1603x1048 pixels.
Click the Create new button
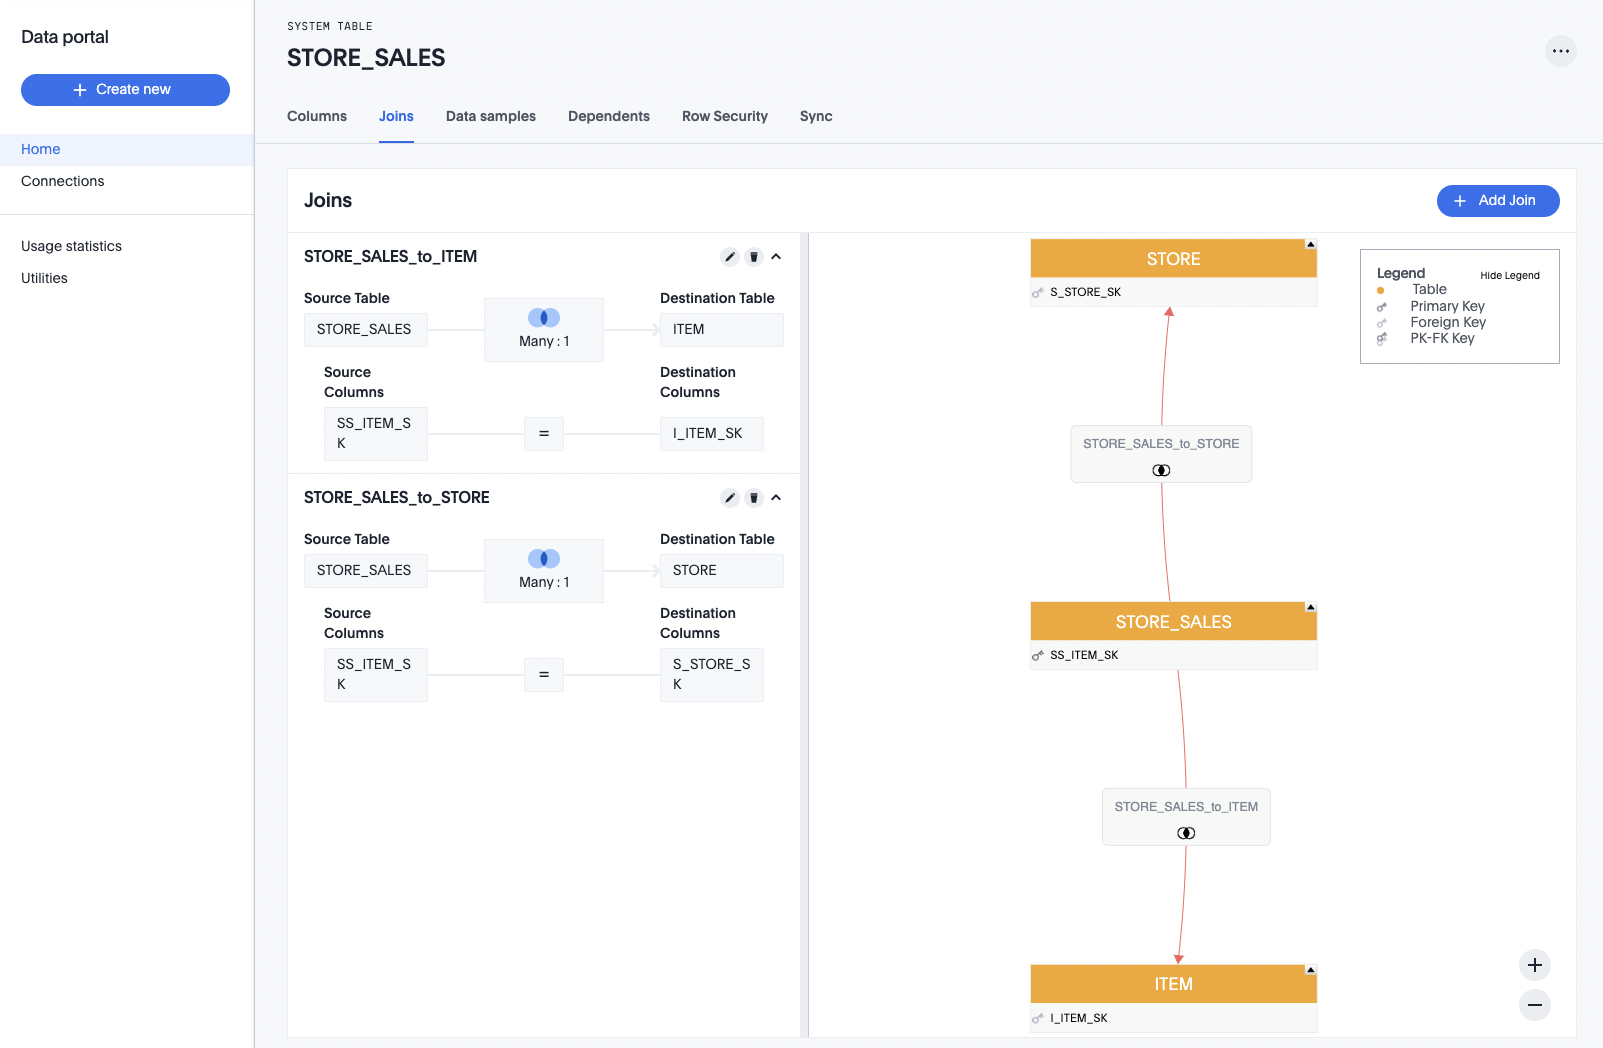tap(125, 89)
